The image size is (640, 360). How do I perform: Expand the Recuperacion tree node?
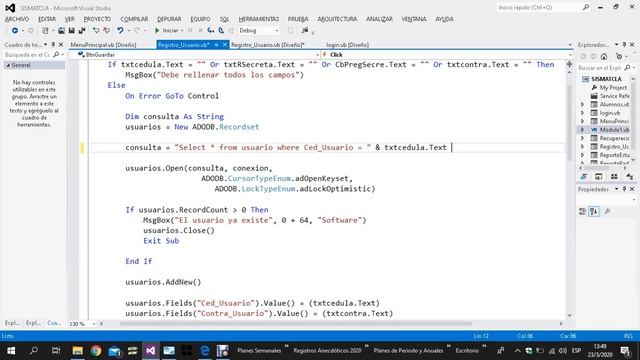coord(582,138)
